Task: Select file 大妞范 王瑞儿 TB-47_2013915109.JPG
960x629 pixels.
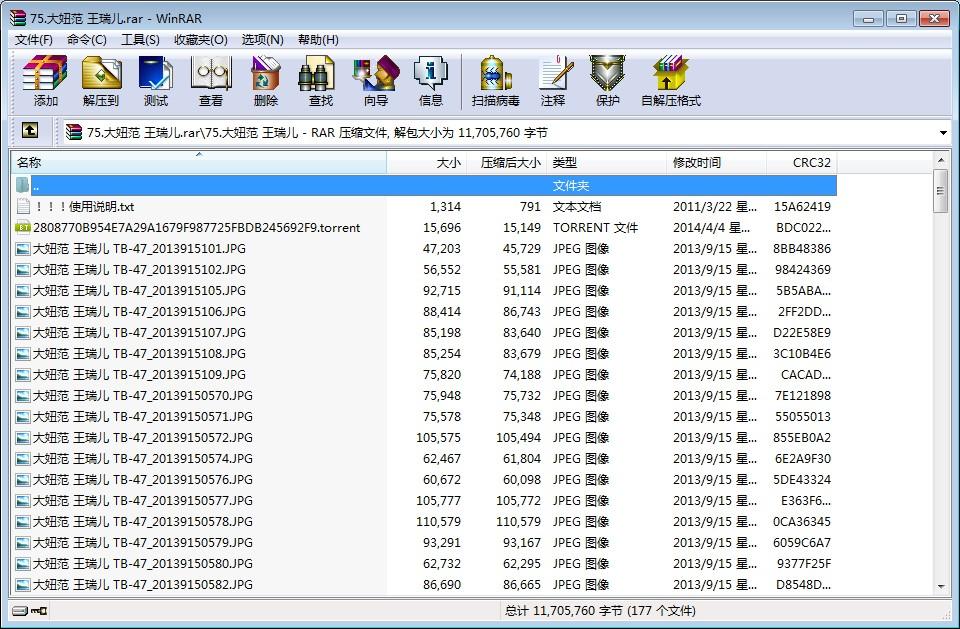Action: pos(424,374)
